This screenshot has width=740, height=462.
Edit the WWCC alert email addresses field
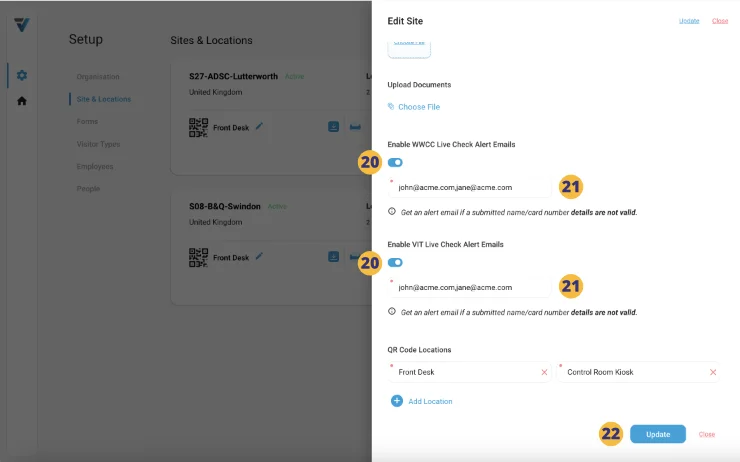pos(470,187)
